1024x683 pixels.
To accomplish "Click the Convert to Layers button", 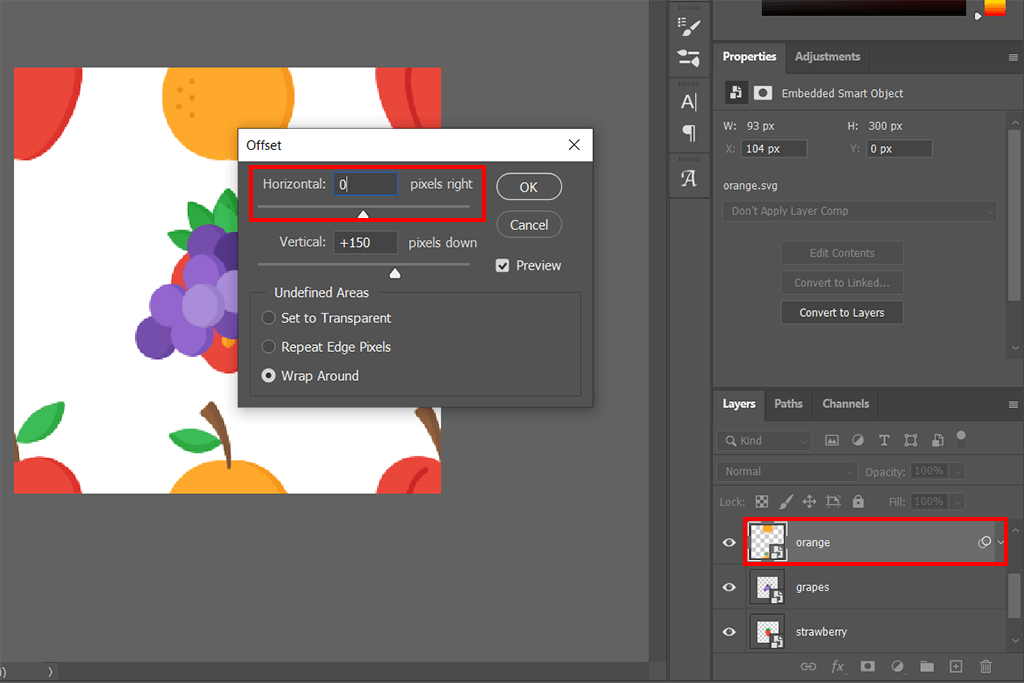I will pos(842,313).
